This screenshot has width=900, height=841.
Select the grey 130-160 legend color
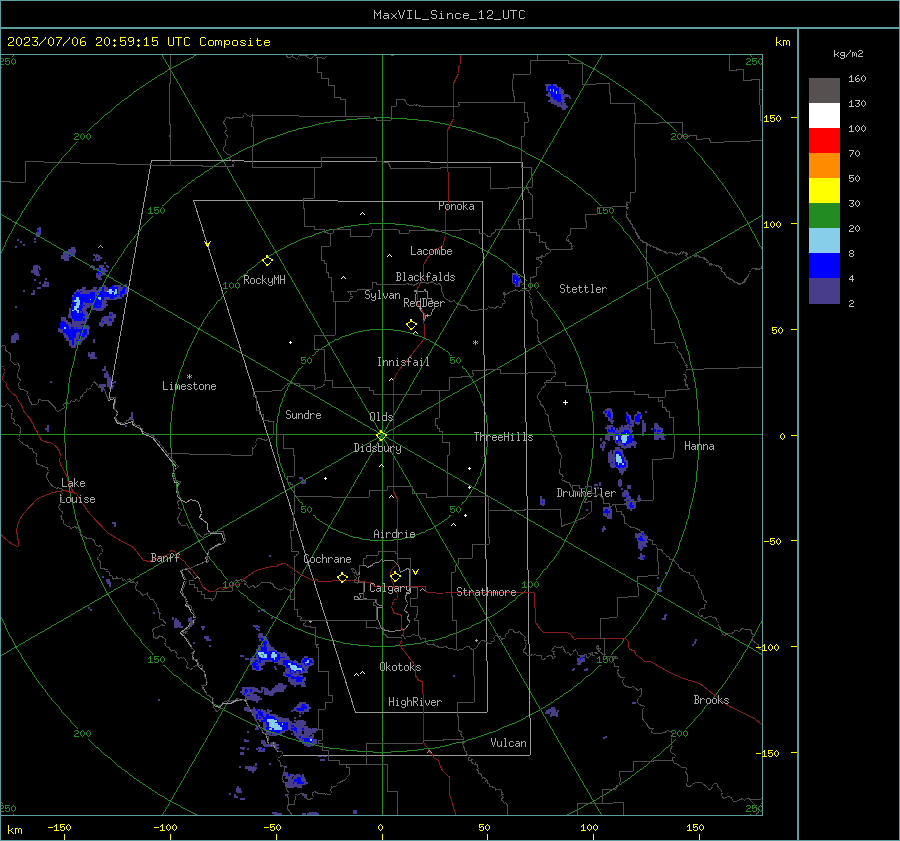(x=824, y=91)
